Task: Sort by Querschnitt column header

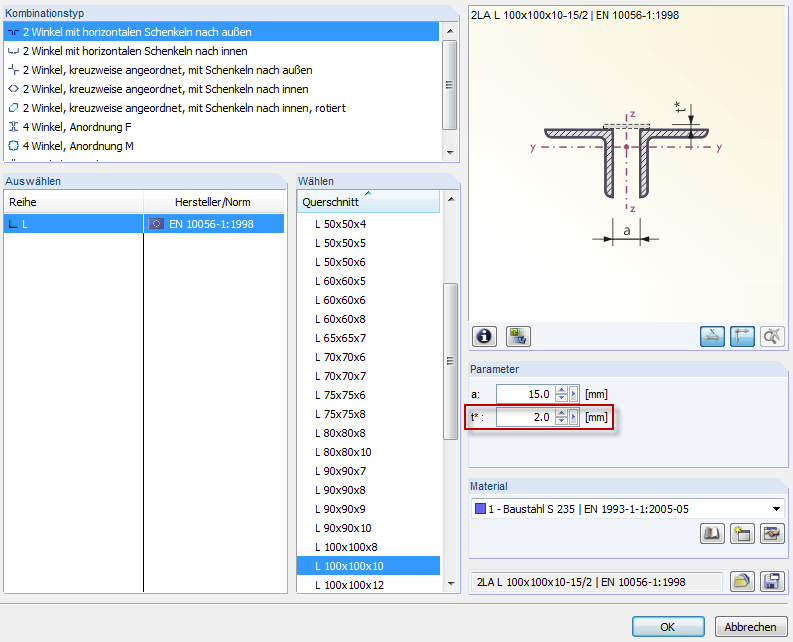Action: (368, 202)
